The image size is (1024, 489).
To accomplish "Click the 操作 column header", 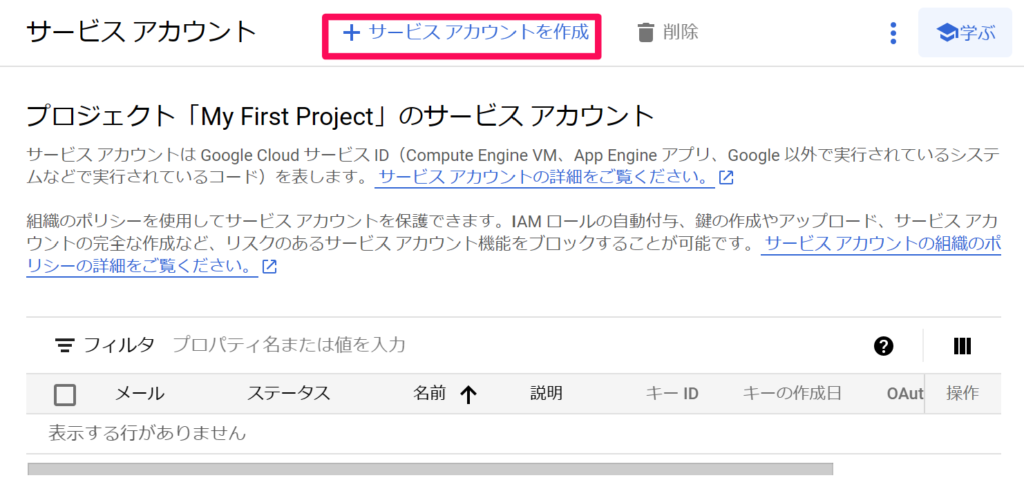I will tap(963, 394).
